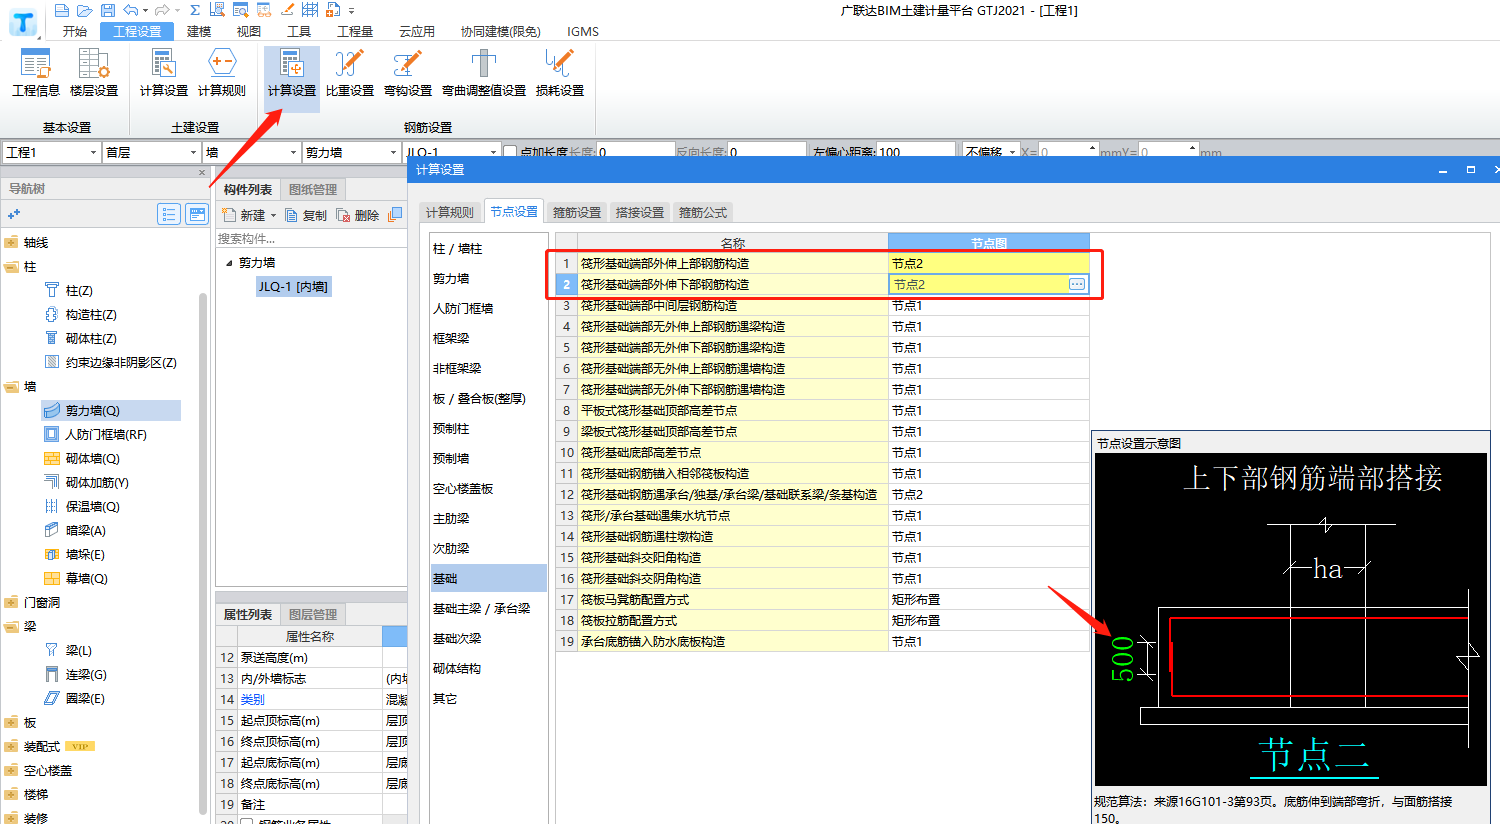Image resolution: width=1500 pixels, height=824 pixels.
Task: Open 损耗设置 loss settings
Action: point(560,73)
